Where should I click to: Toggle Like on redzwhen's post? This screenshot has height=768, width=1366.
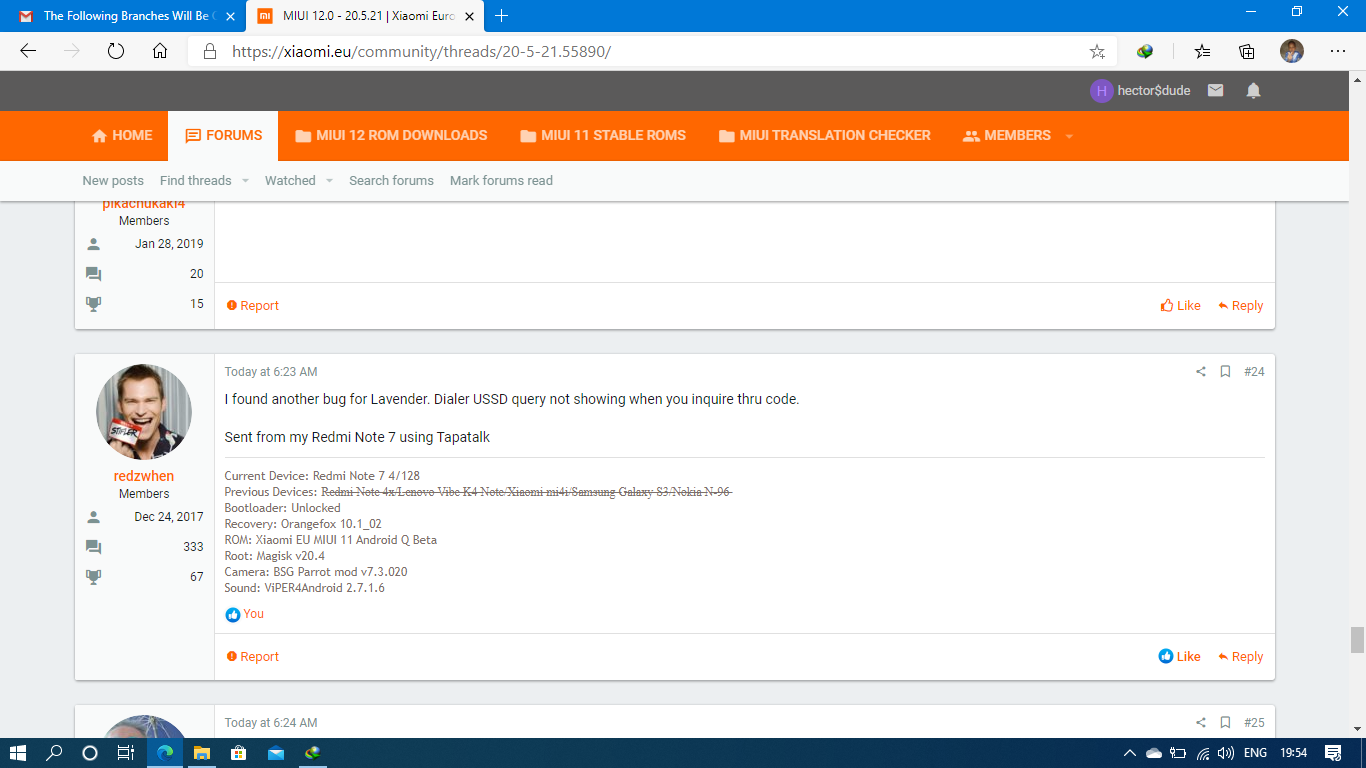tap(1180, 657)
